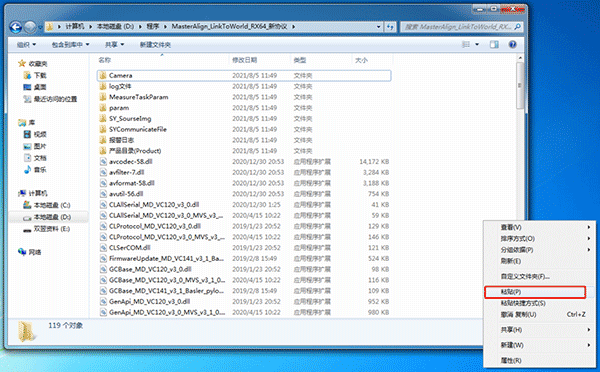Image resolution: width=600 pixels, height=372 pixels.
Task: Click the Back navigation arrow
Action: click(x=16, y=27)
